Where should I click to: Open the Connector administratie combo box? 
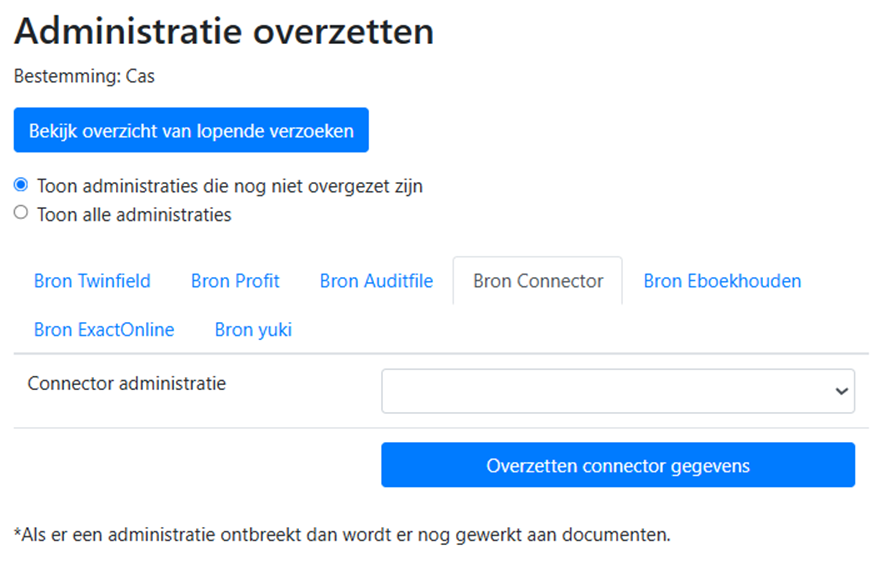[x=618, y=391]
